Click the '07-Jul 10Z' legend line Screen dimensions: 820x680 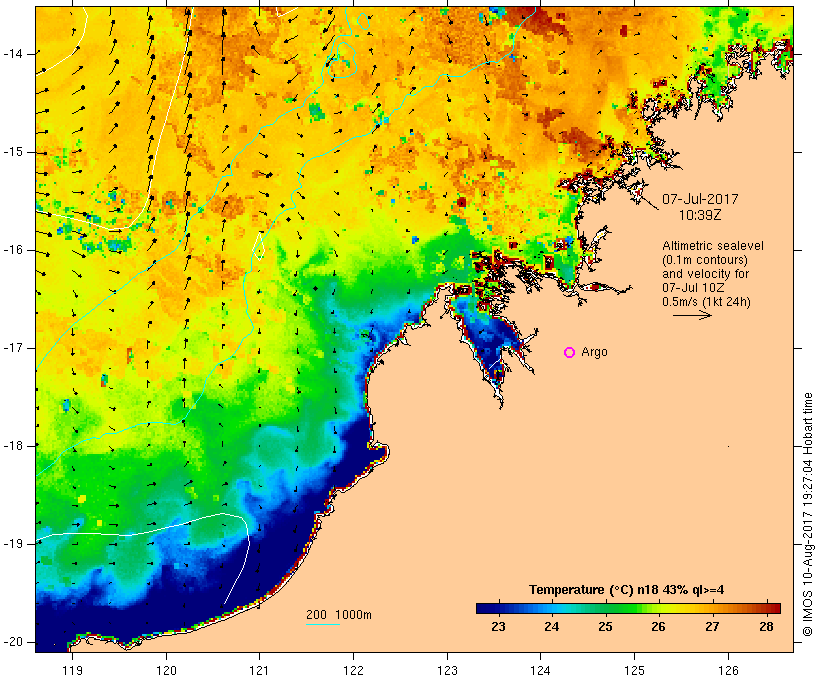[x=693, y=288]
